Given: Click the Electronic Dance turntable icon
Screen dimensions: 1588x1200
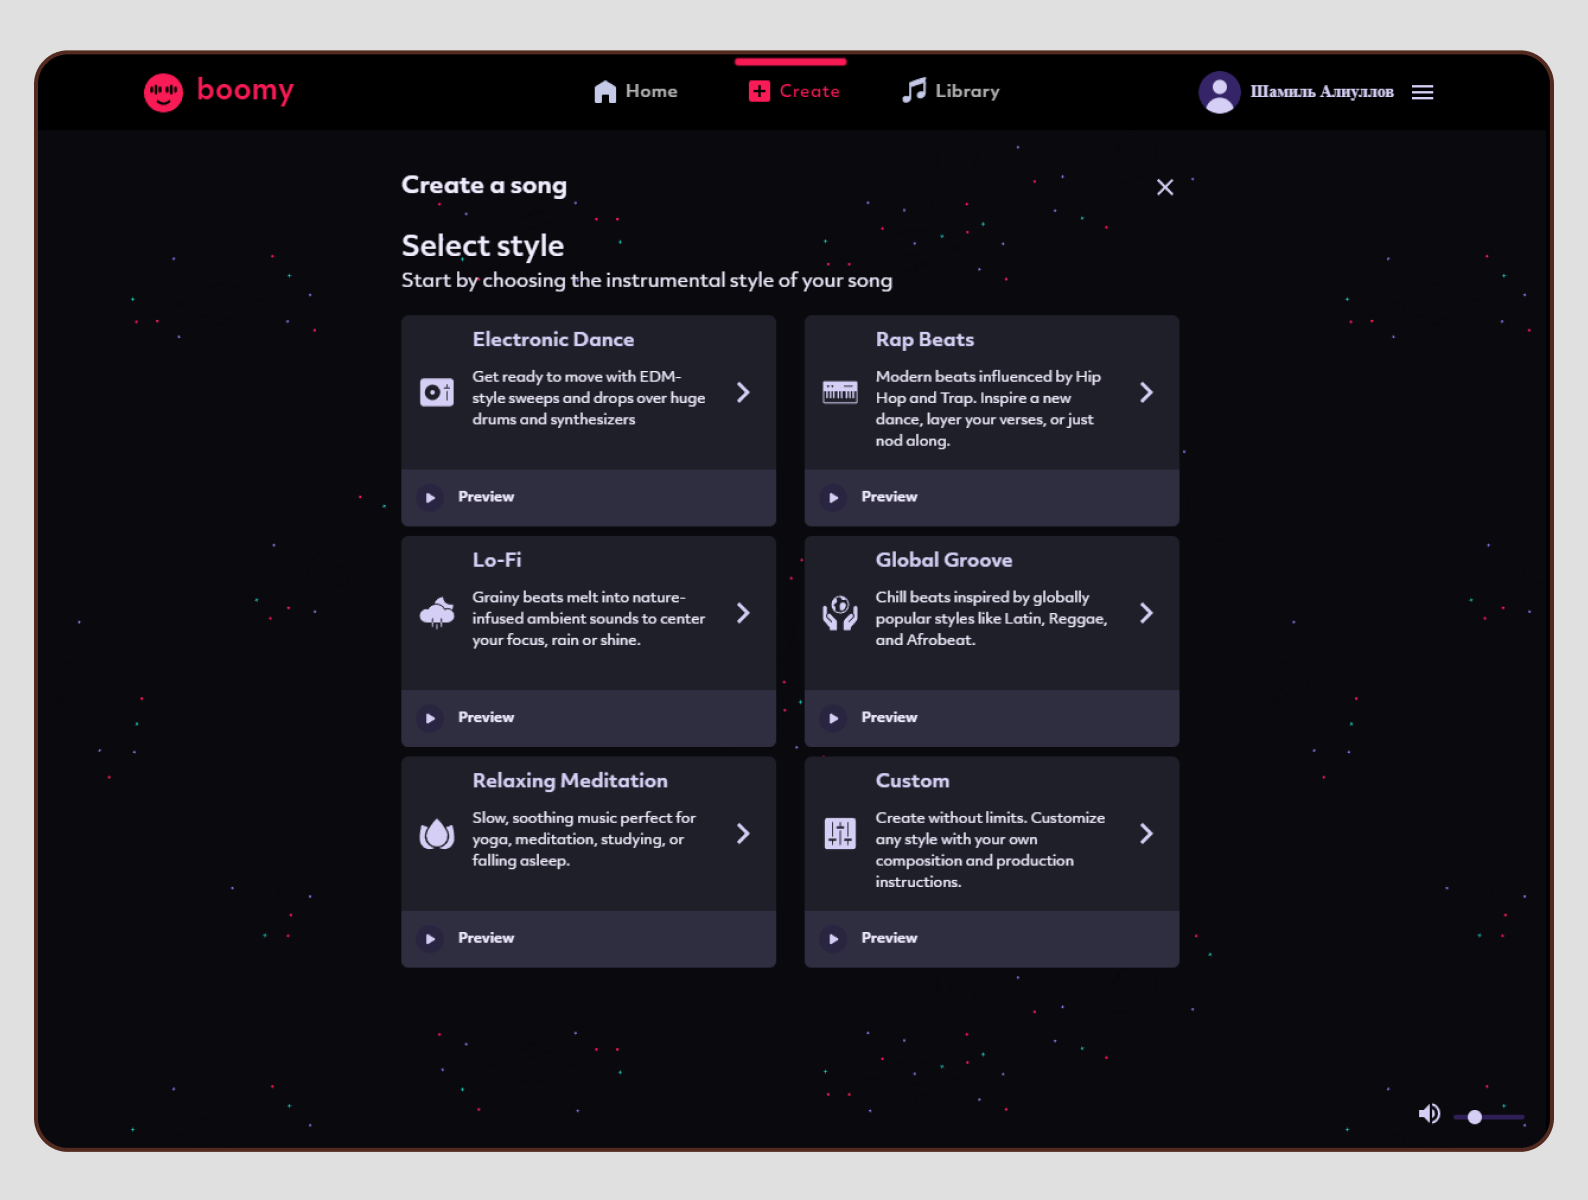Looking at the screenshot, I should click(437, 393).
